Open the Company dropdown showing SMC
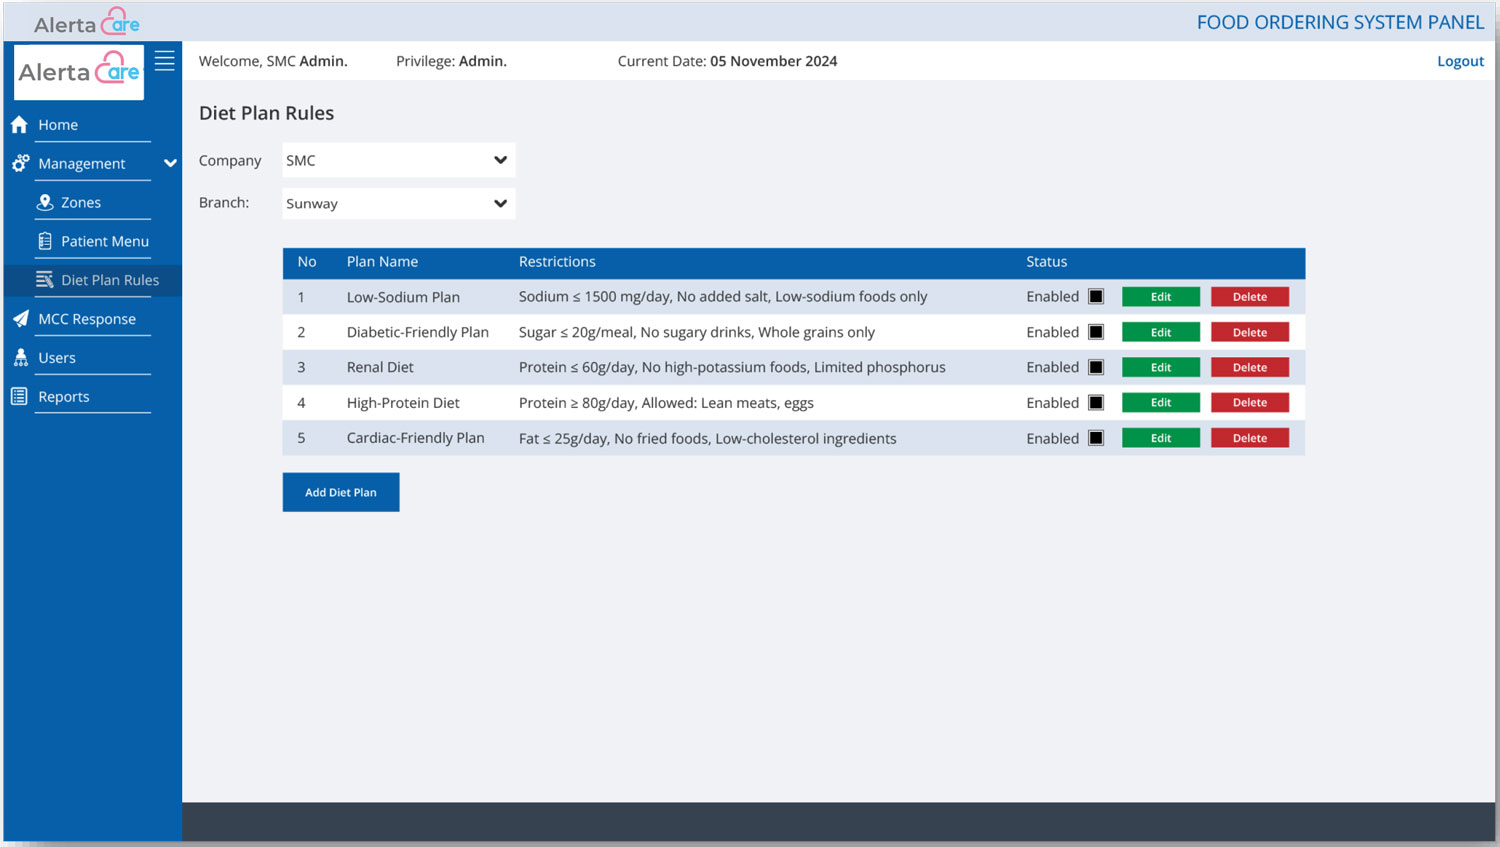1500x847 pixels. [398, 160]
